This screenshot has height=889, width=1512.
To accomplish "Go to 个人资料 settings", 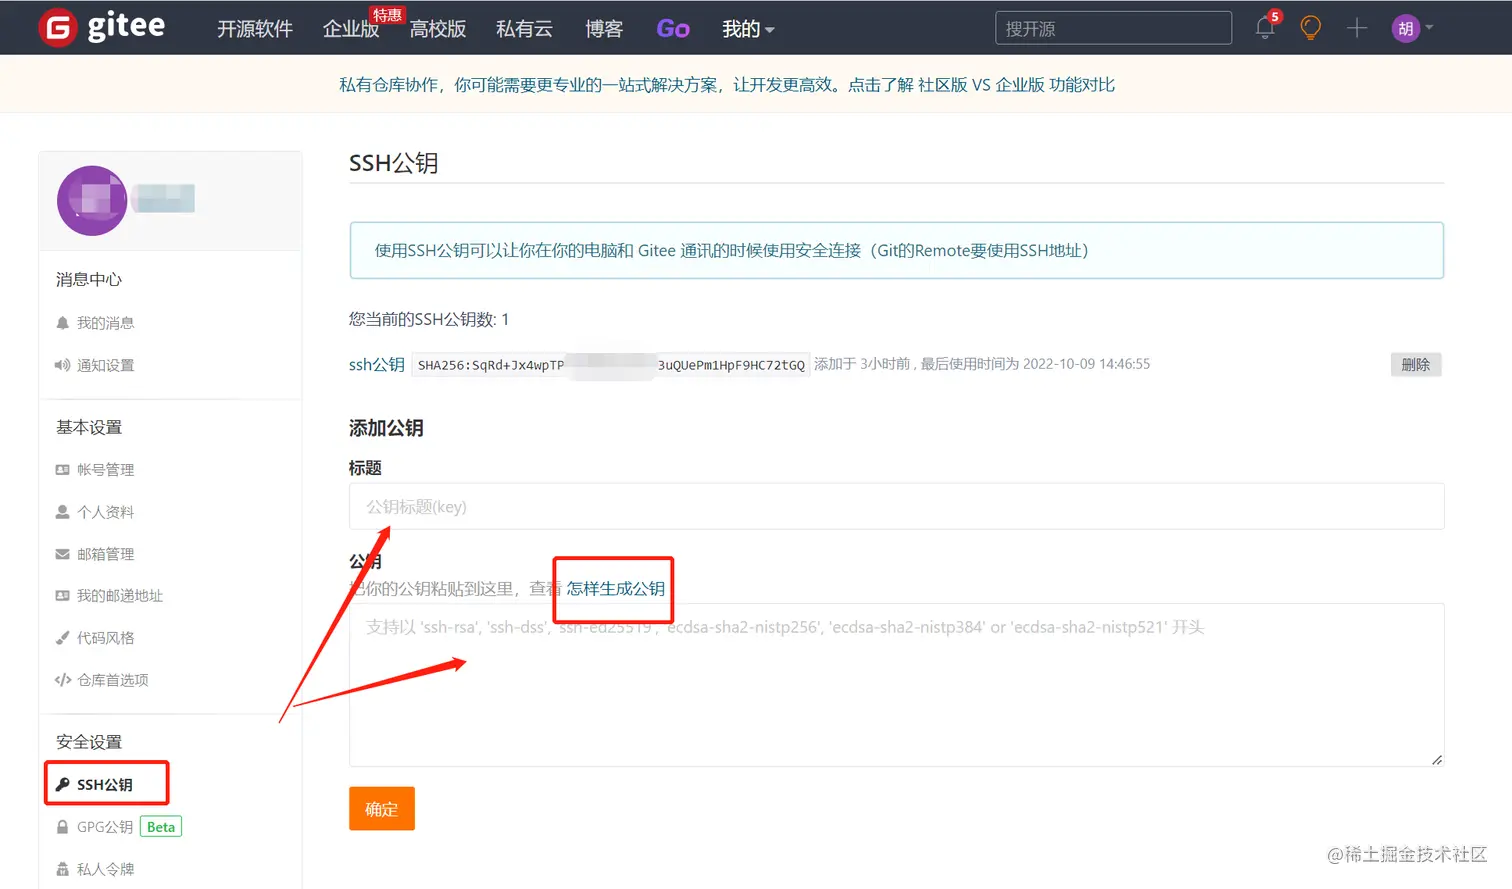I will (x=105, y=512).
